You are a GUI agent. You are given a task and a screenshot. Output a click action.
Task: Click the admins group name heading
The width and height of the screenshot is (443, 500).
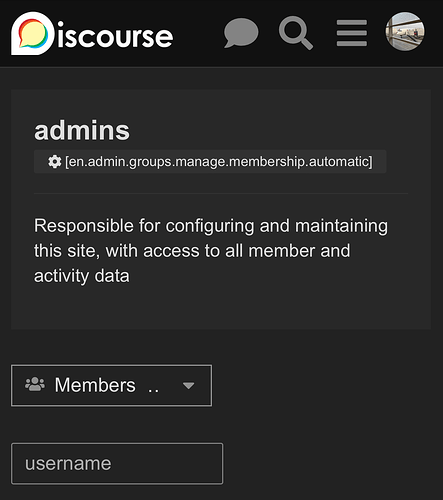[82, 131]
